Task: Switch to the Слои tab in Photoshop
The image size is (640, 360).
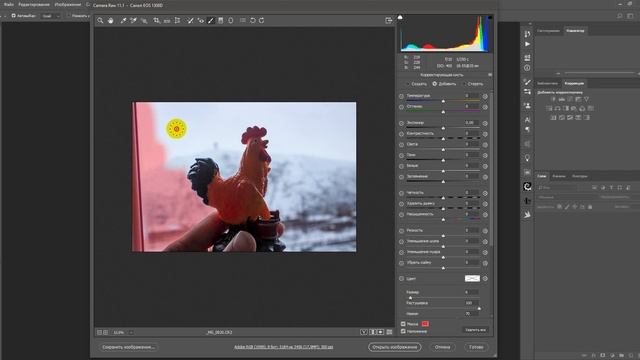Action: (x=541, y=176)
